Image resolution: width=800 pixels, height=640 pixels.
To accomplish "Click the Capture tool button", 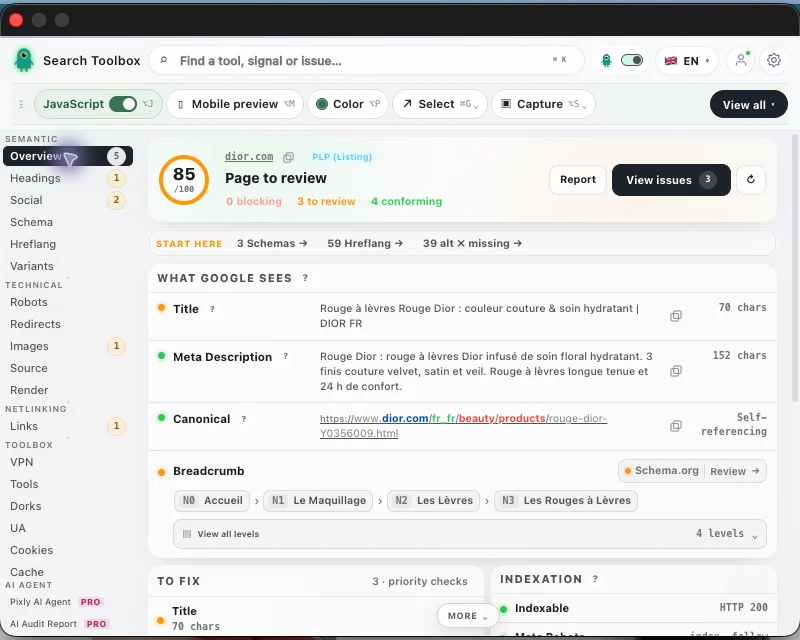I will point(543,104).
